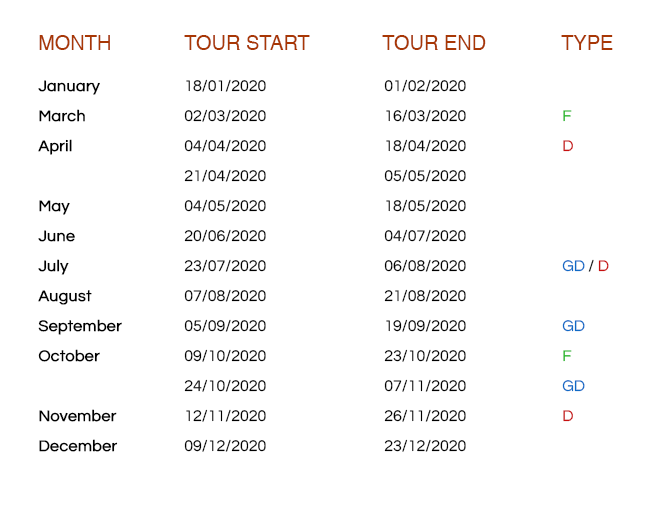This screenshot has width=652, height=511.
Task: Click the red D type in November row
Action: pos(568,416)
